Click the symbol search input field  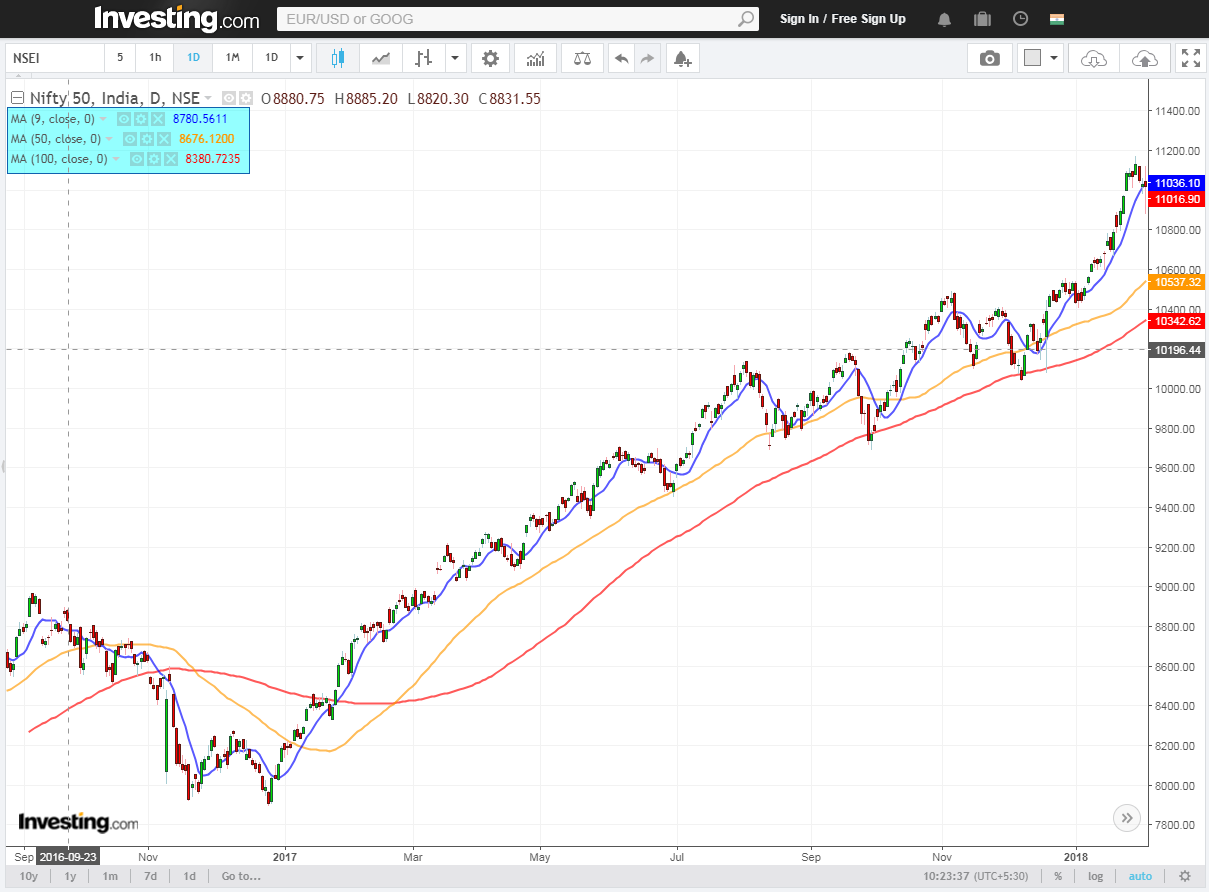click(515, 18)
